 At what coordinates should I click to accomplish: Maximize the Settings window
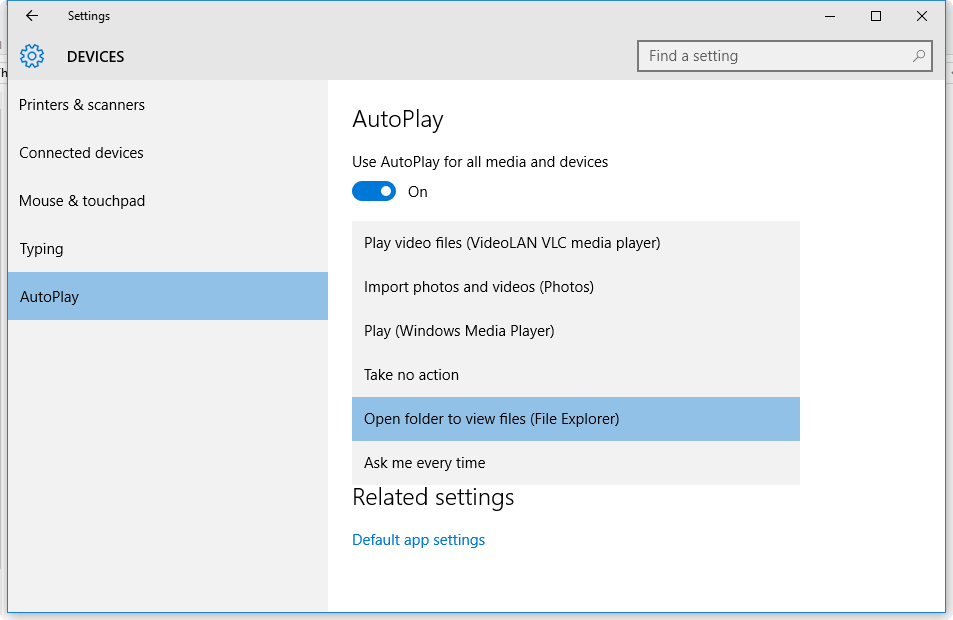pyautogui.click(x=876, y=16)
